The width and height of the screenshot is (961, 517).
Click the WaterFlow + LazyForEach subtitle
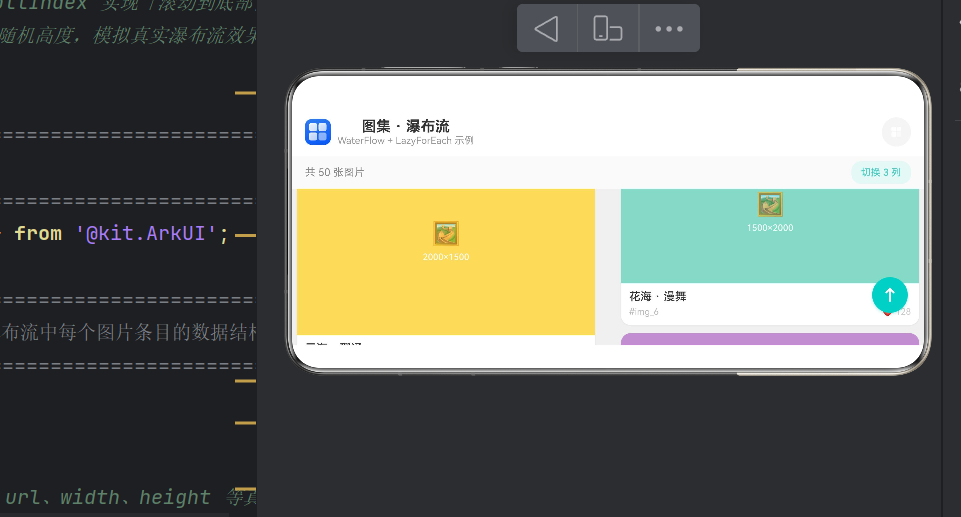coord(405,140)
